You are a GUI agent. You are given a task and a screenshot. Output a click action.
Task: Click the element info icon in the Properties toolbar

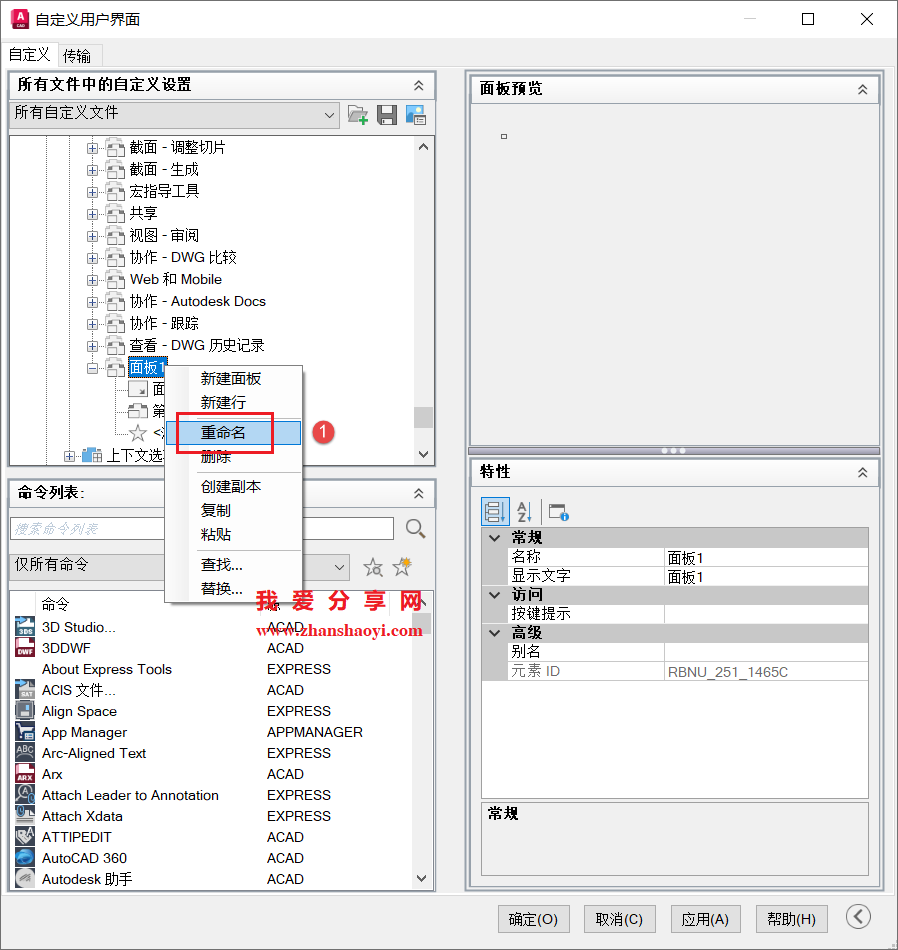[558, 511]
